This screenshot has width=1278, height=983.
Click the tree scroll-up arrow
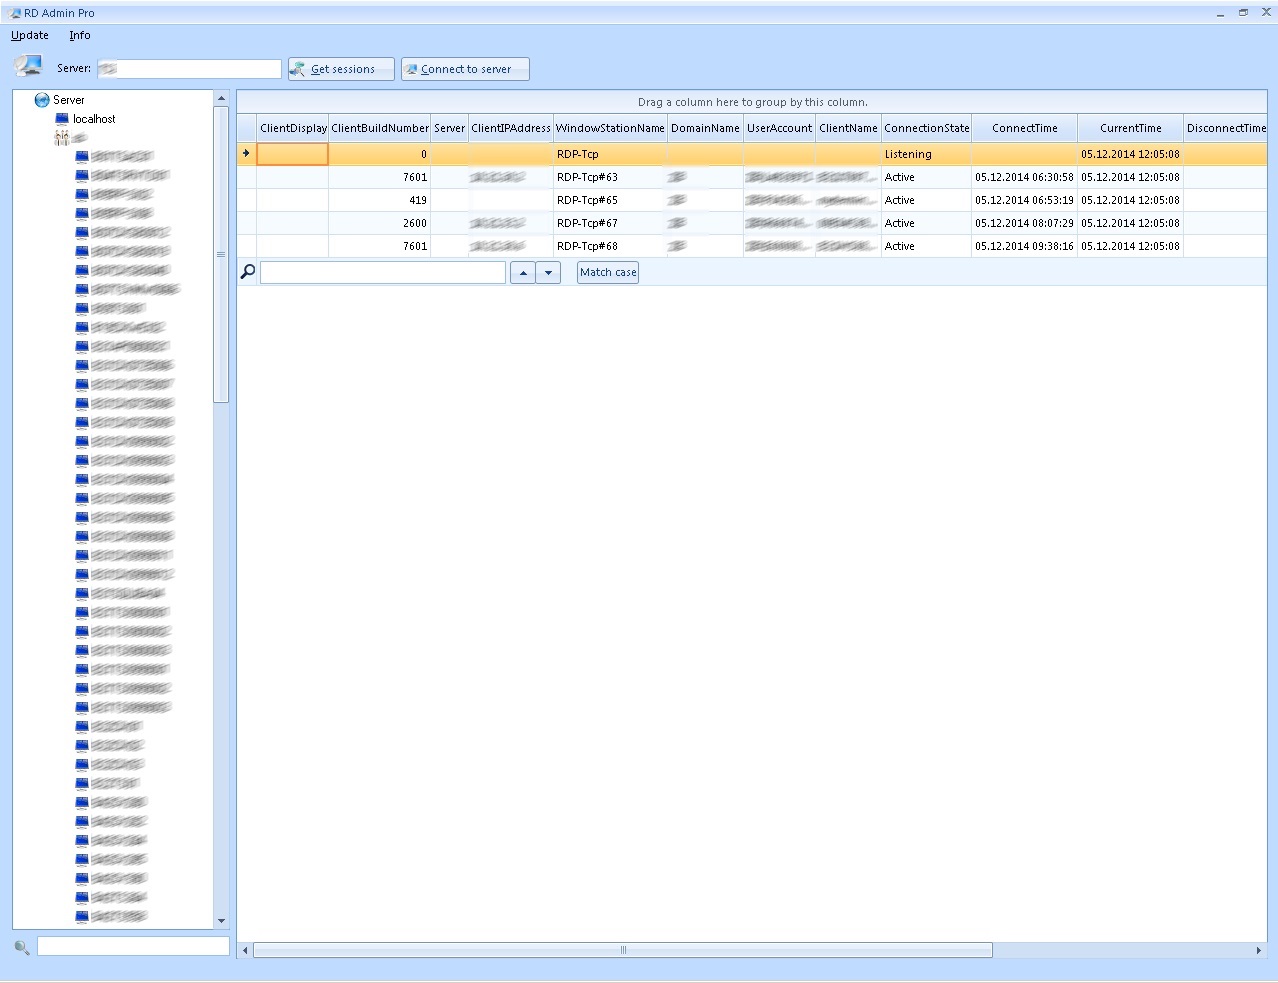point(221,98)
